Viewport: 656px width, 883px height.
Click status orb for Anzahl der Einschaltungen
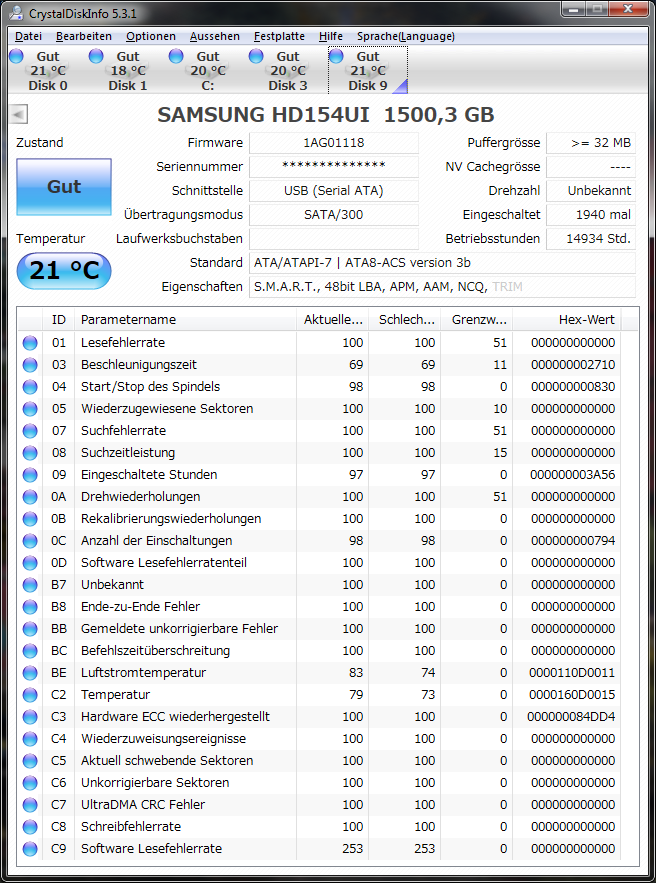(30, 541)
